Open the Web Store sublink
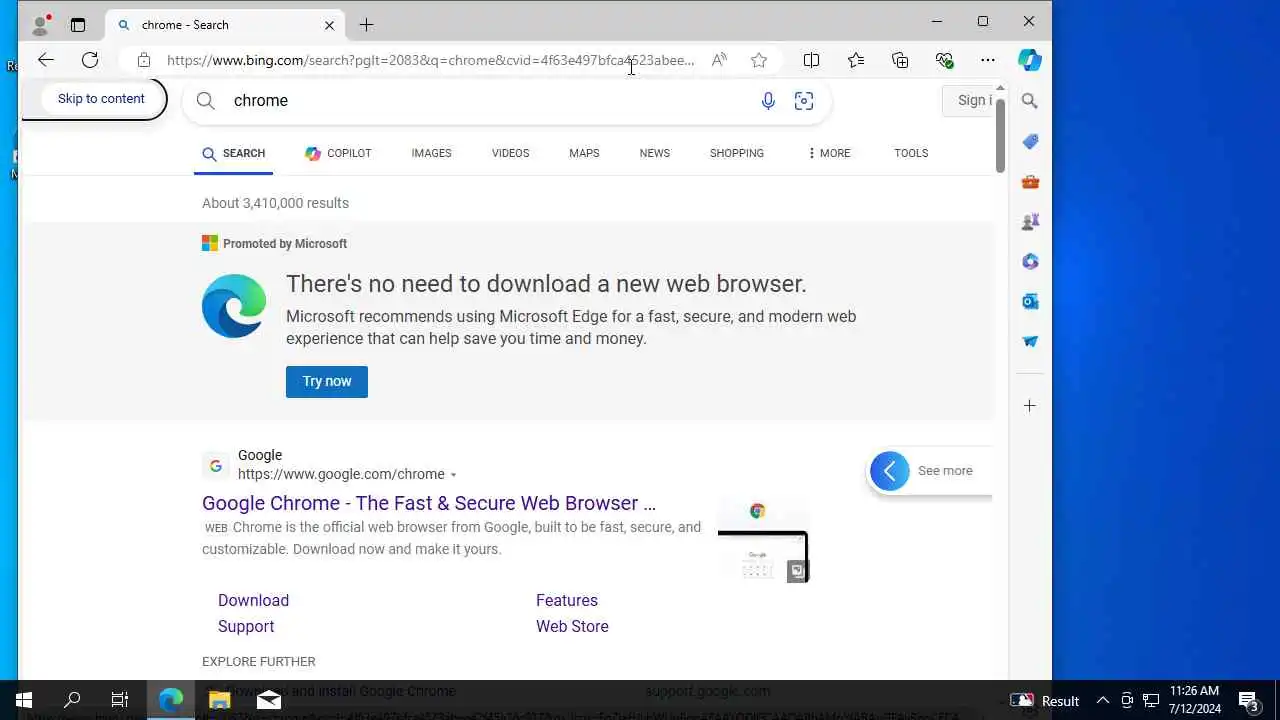Image resolution: width=1280 pixels, height=720 pixels. coord(572,626)
